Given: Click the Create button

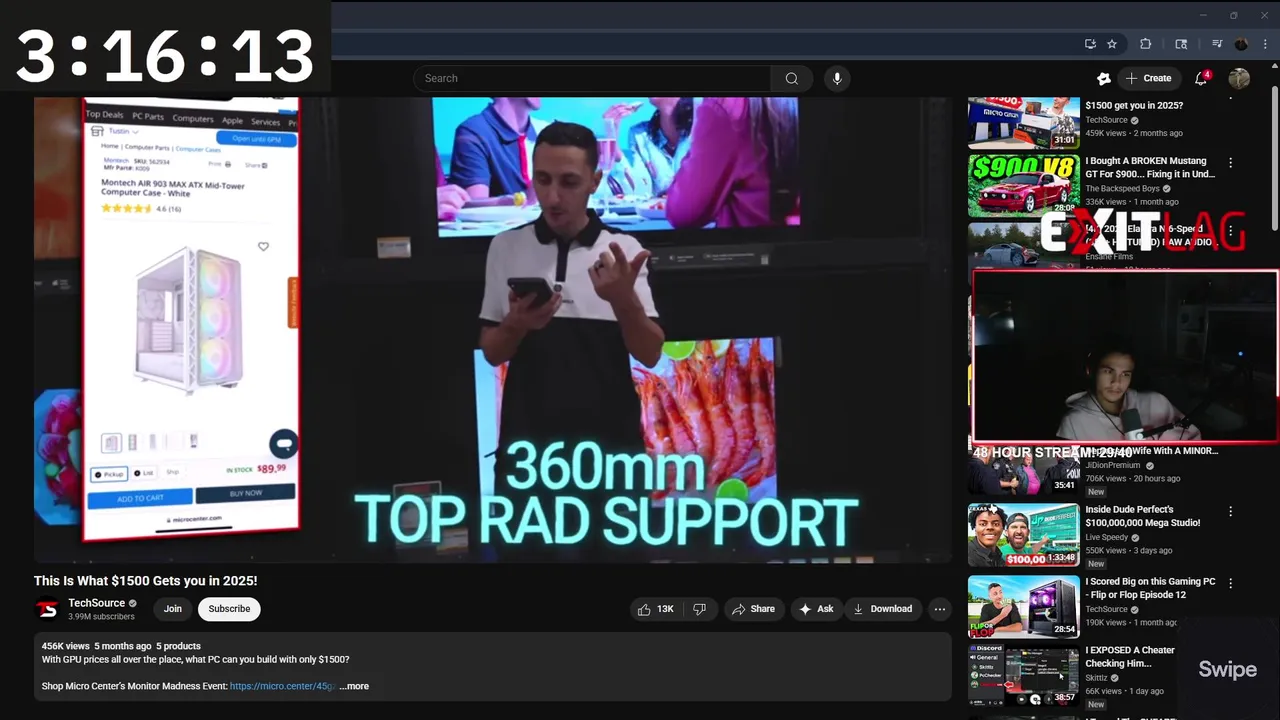Looking at the screenshot, I should 1148,78.
